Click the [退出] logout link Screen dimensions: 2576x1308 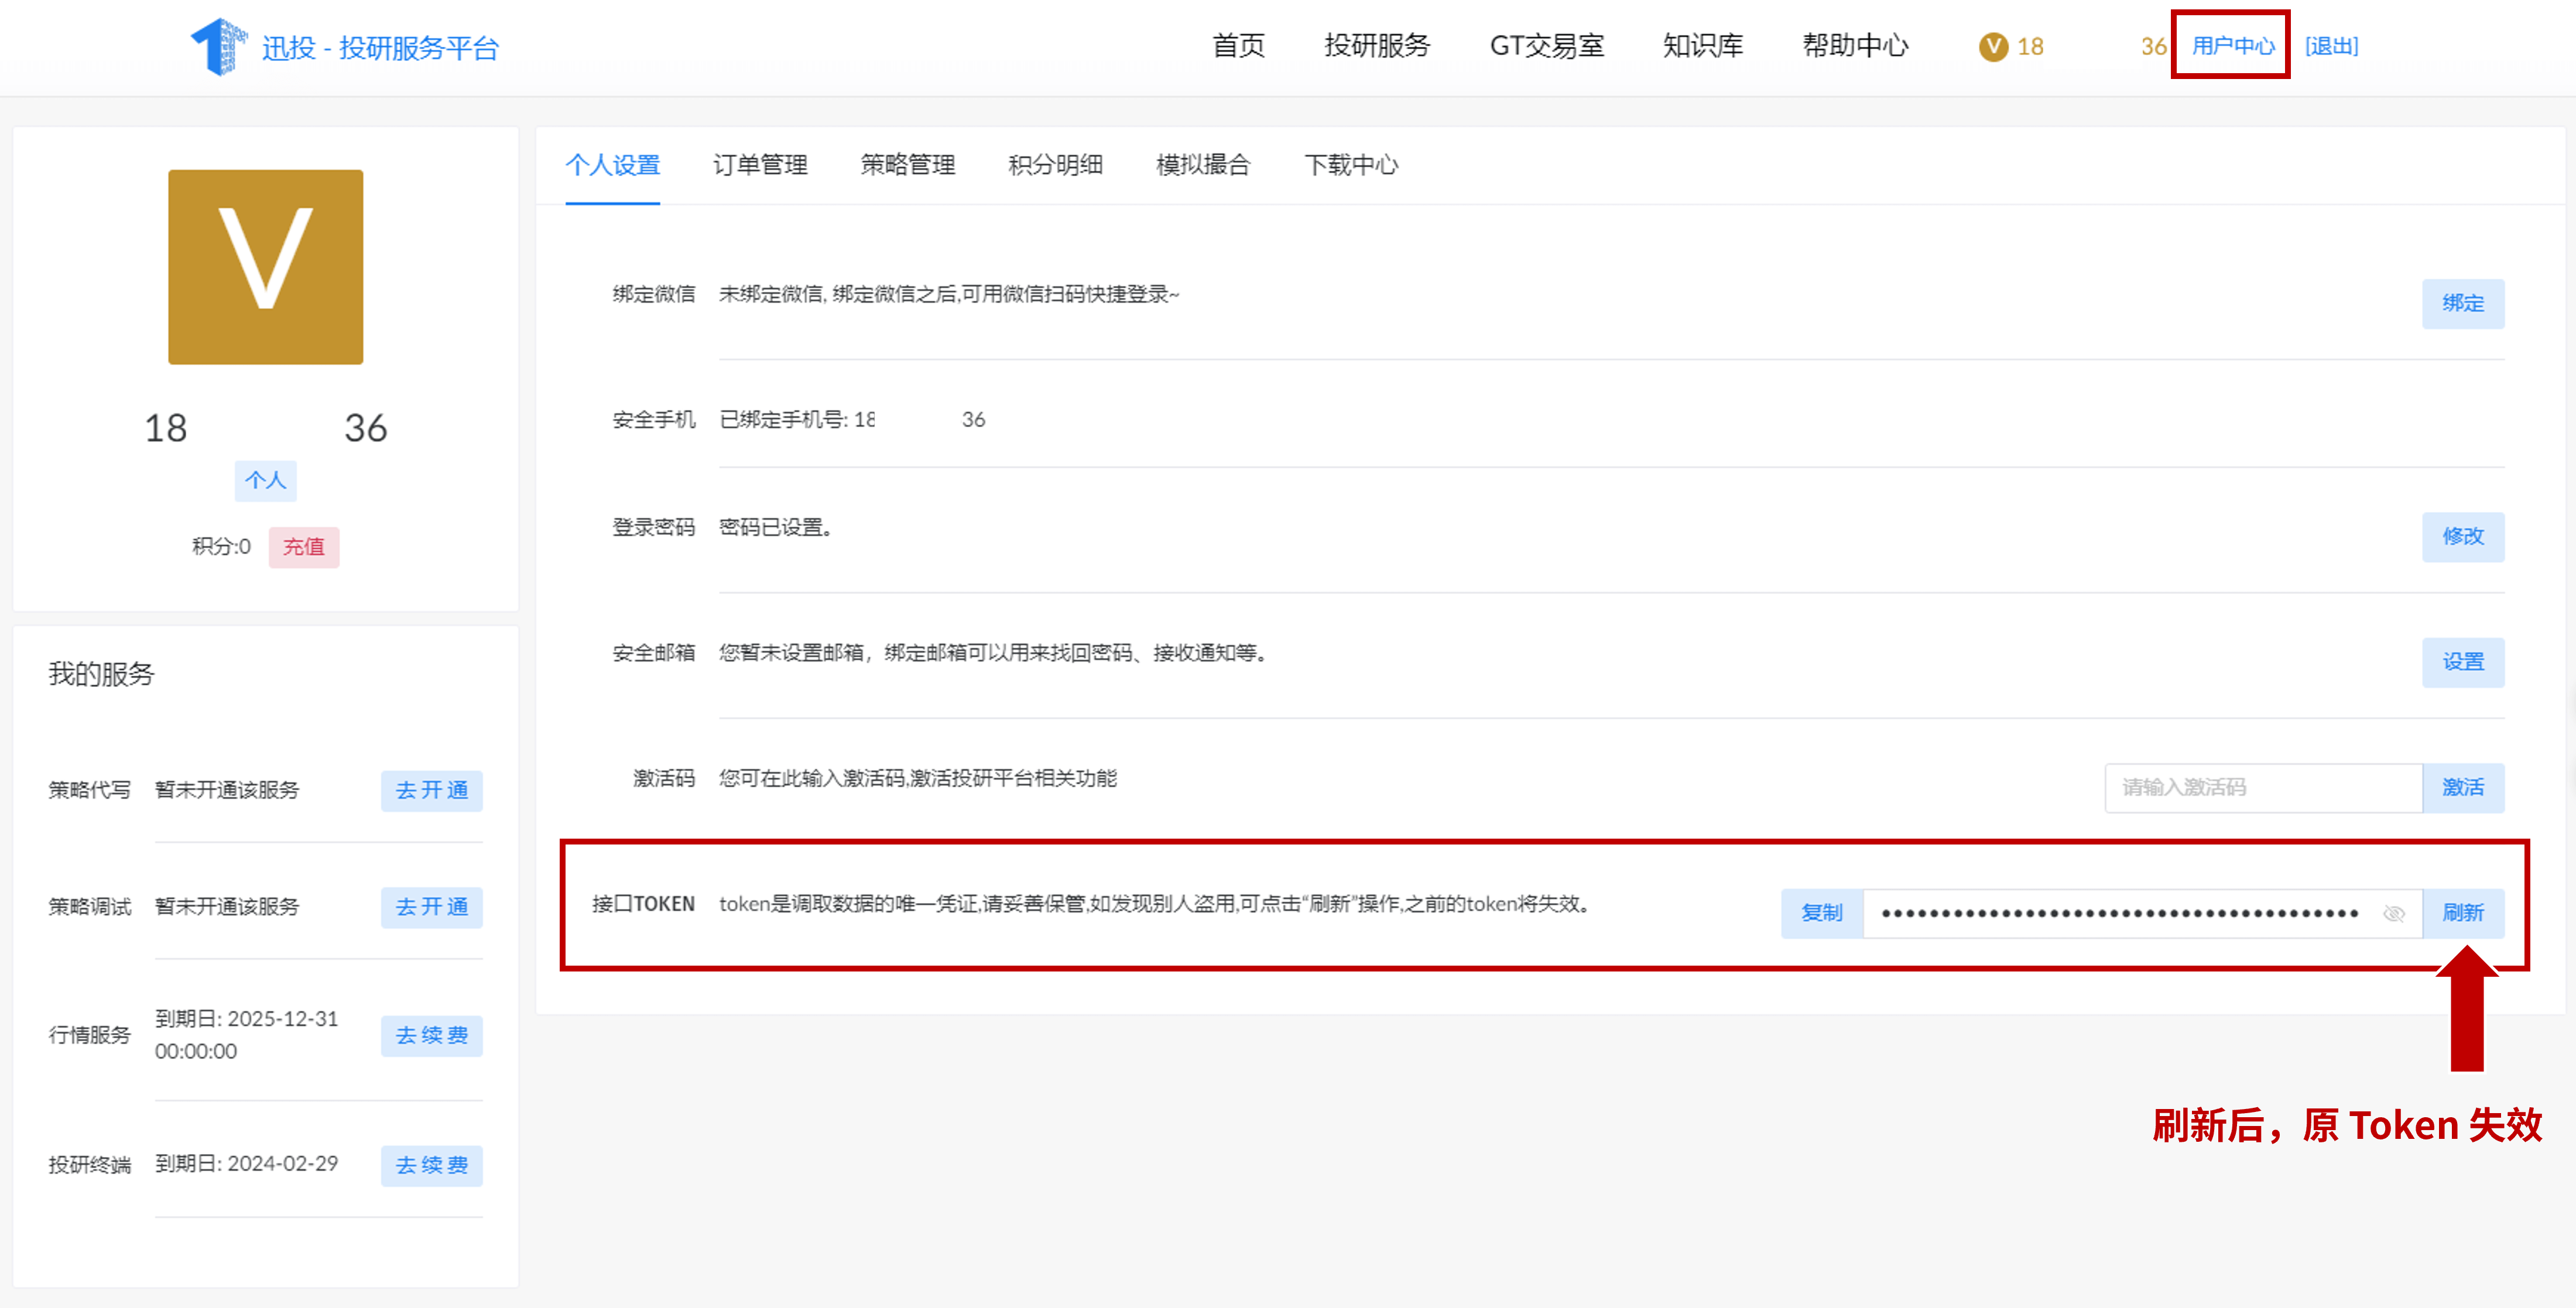pyautogui.click(x=2331, y=46)
